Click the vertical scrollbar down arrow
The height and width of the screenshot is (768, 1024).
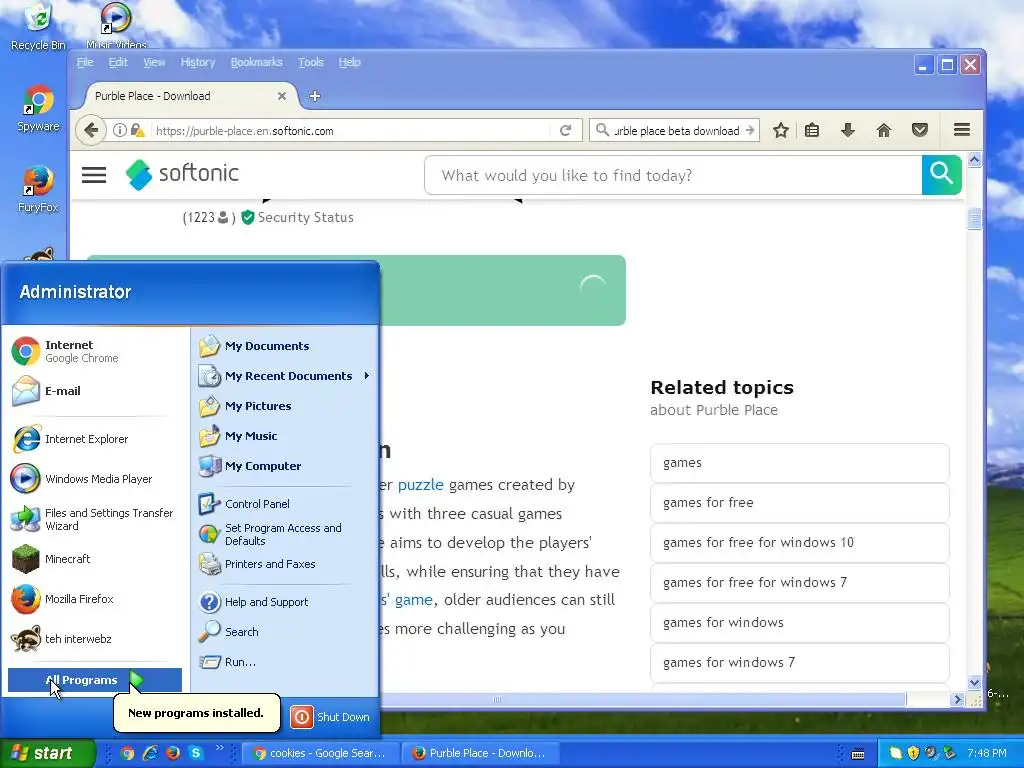click(x=974, y=683)
